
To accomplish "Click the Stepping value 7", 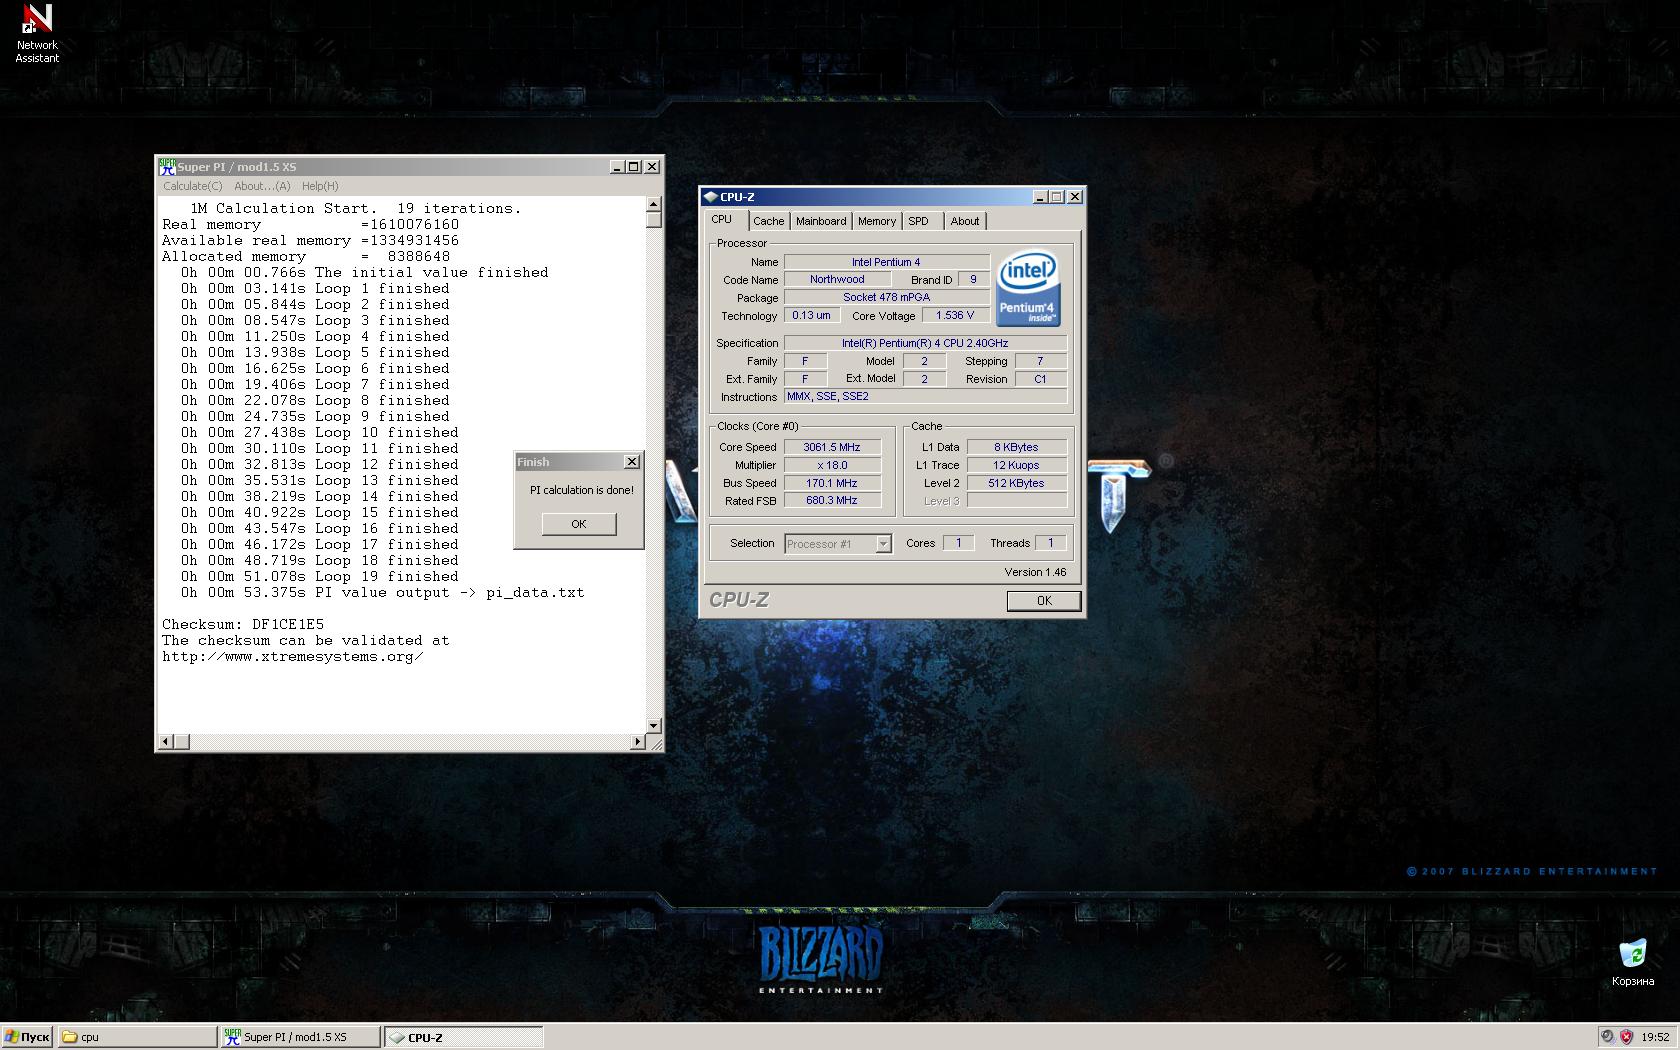I will [1041, 361].
